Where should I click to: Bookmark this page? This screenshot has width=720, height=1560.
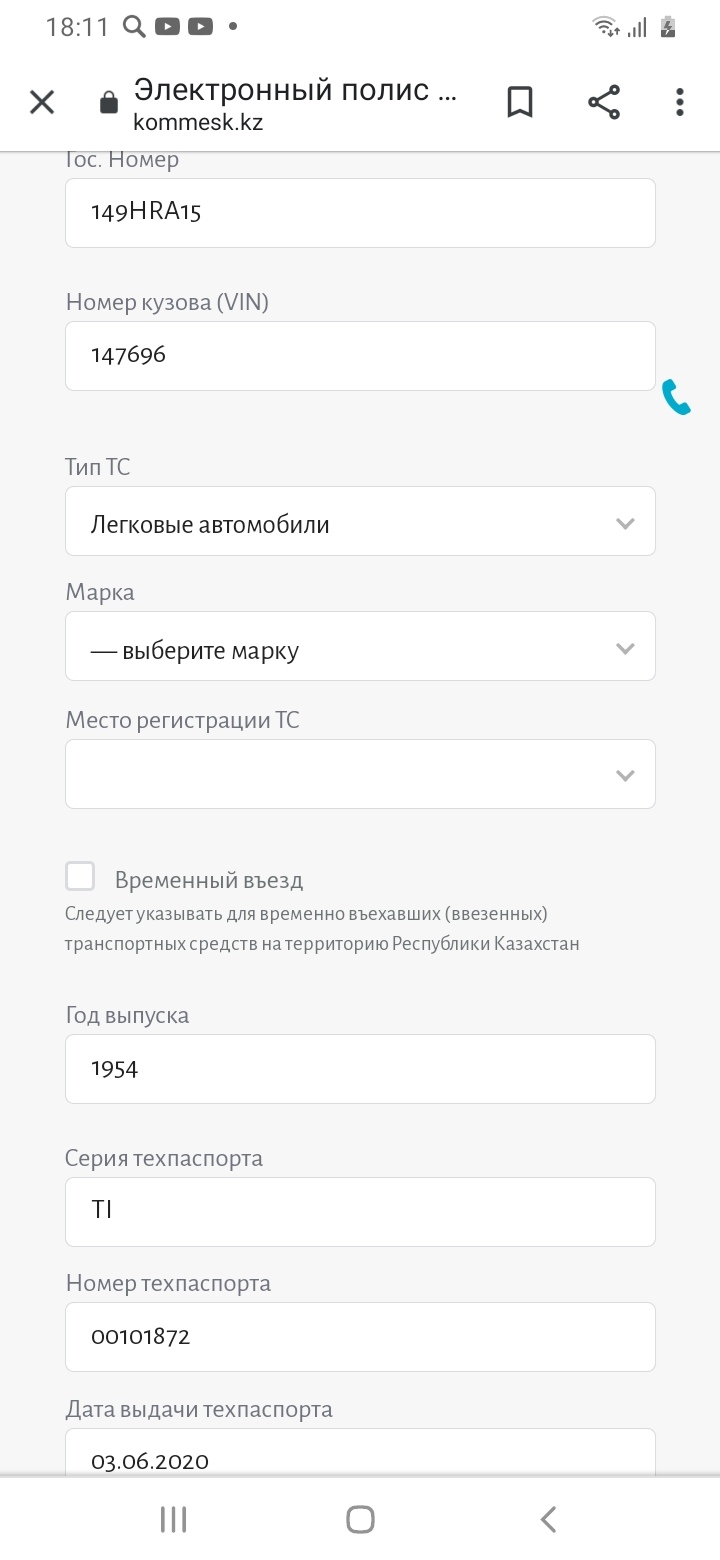pos(520,102)
